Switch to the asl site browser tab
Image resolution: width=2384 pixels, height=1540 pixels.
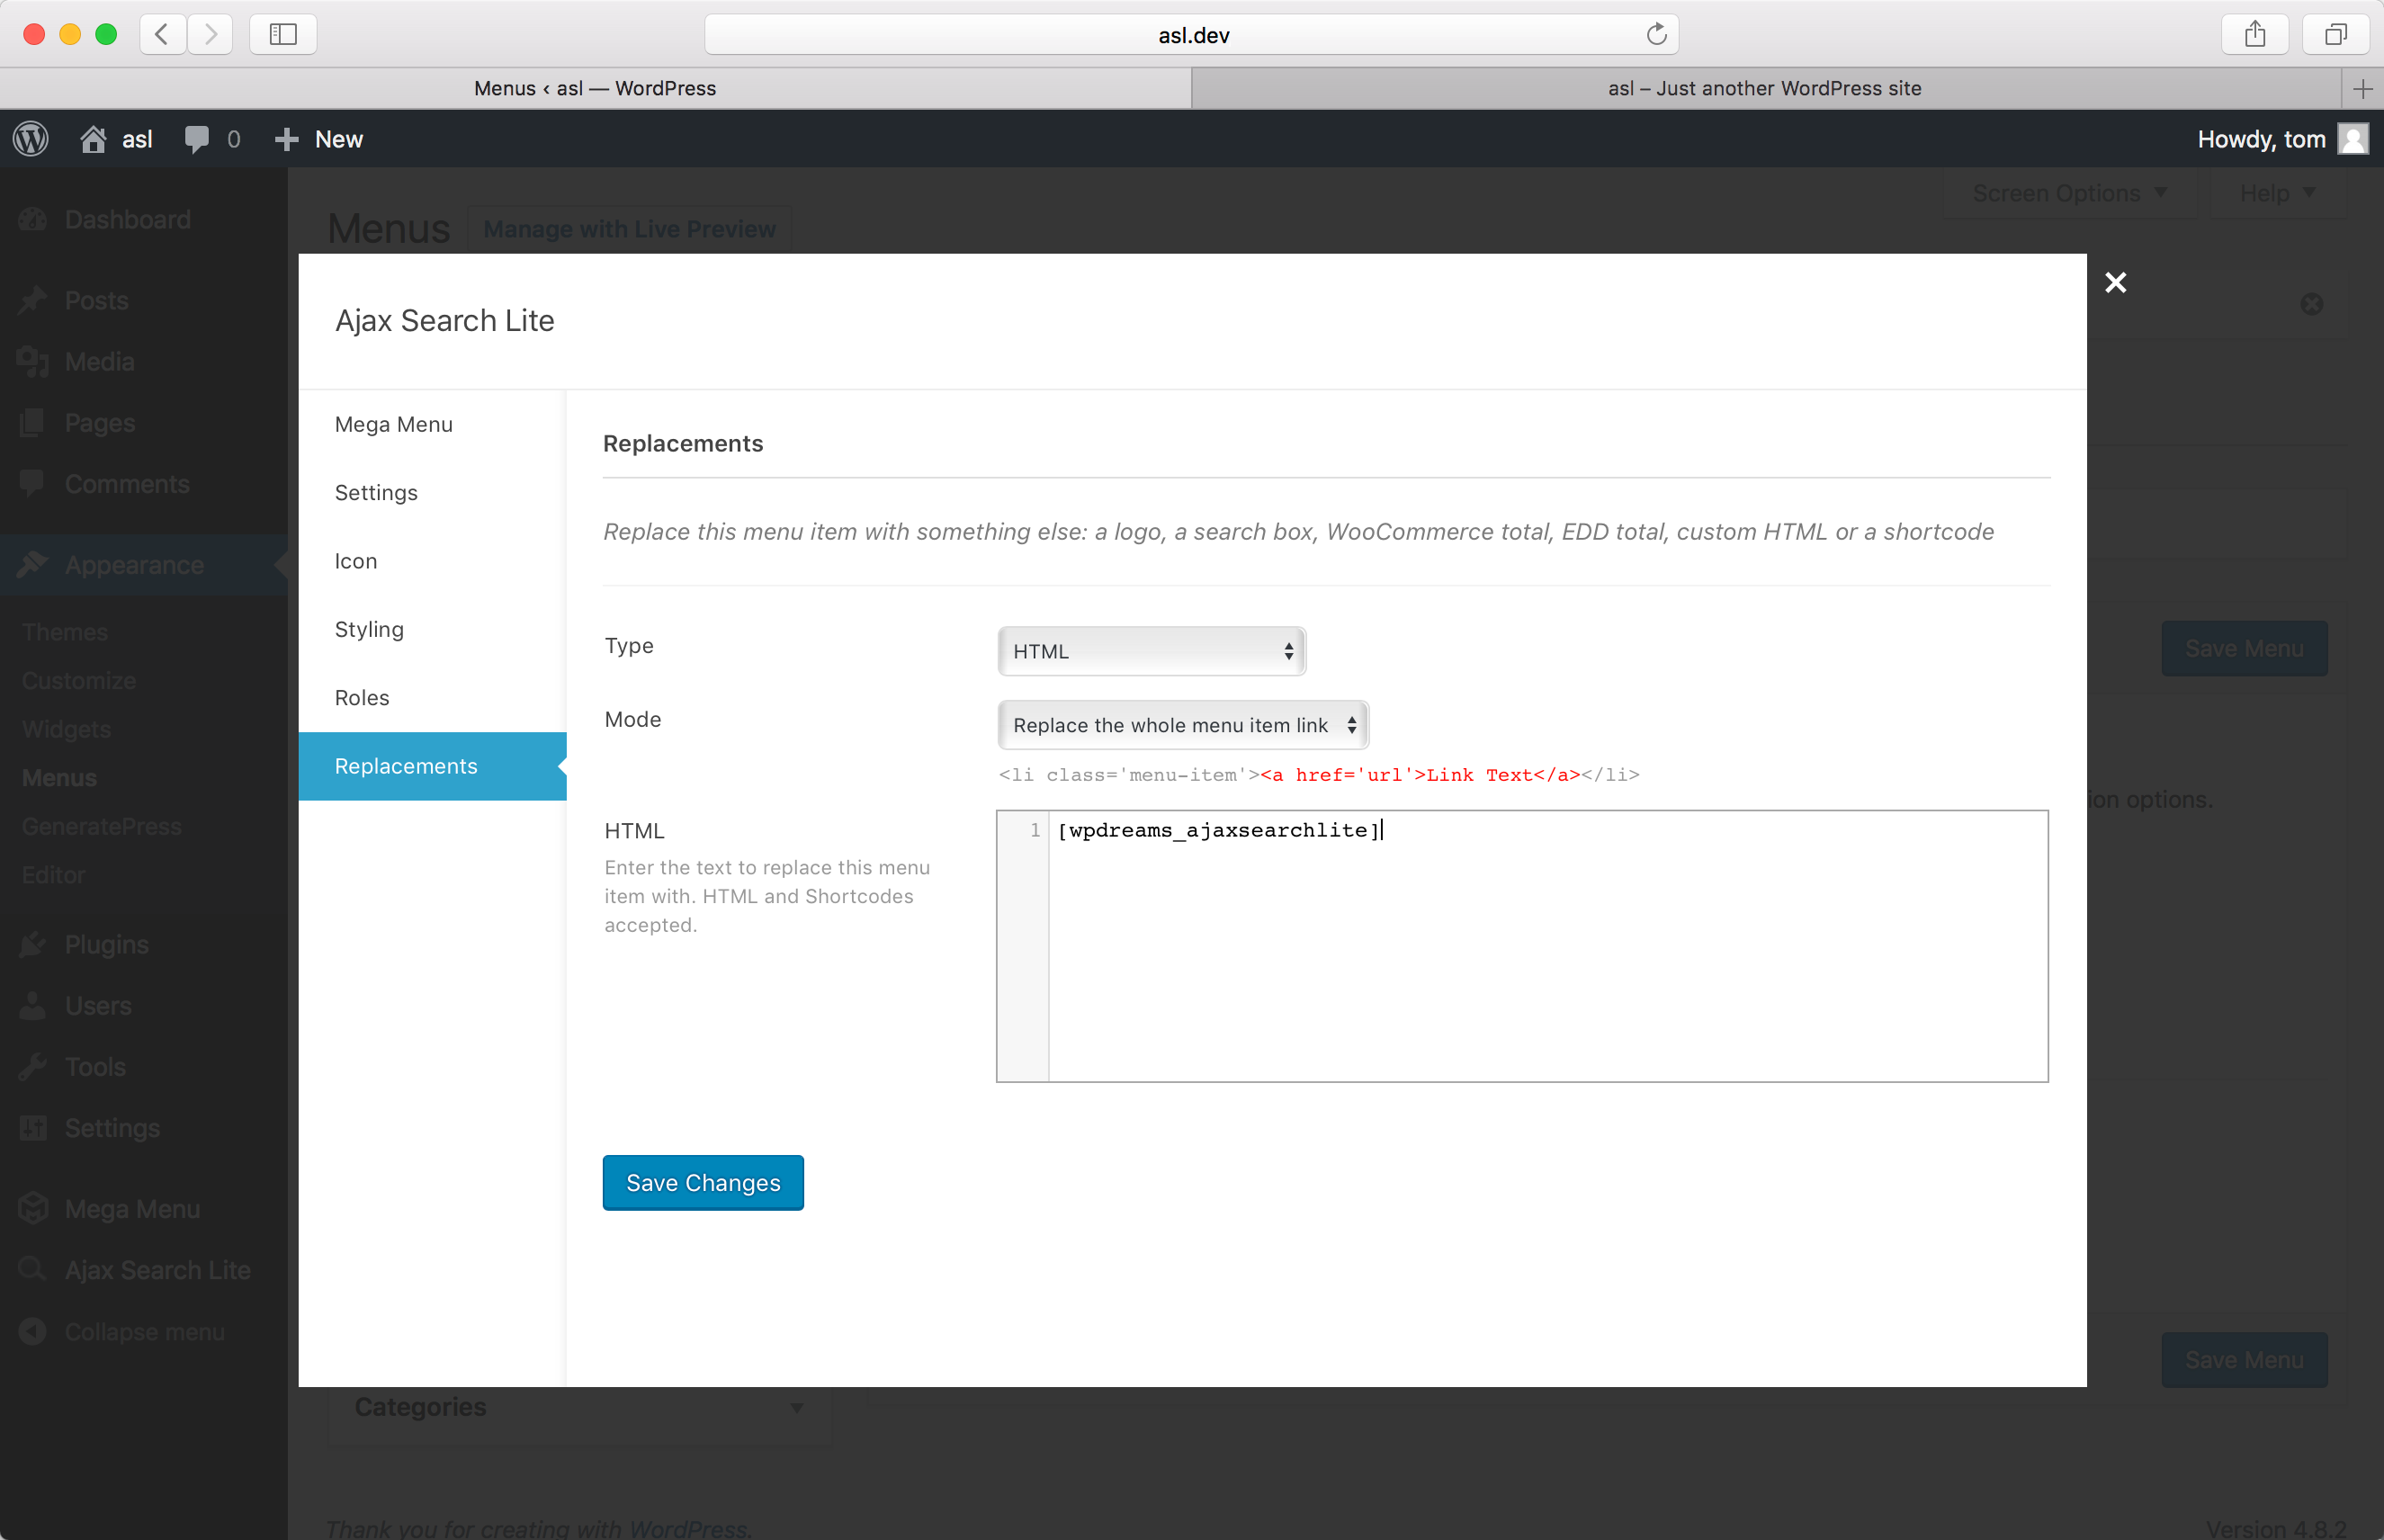coord(1764,88)
